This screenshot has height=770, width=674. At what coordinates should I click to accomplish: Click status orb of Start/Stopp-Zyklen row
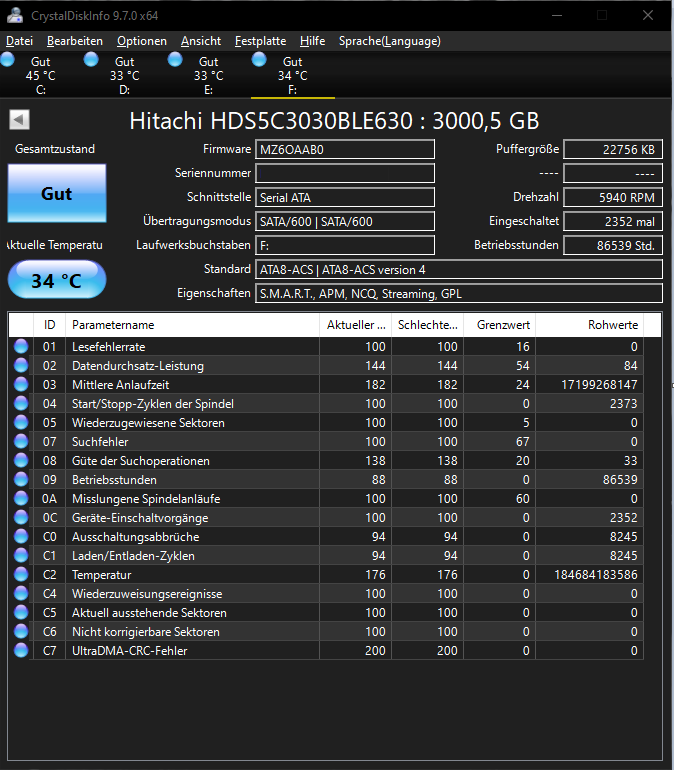click(x=21, y=403)
